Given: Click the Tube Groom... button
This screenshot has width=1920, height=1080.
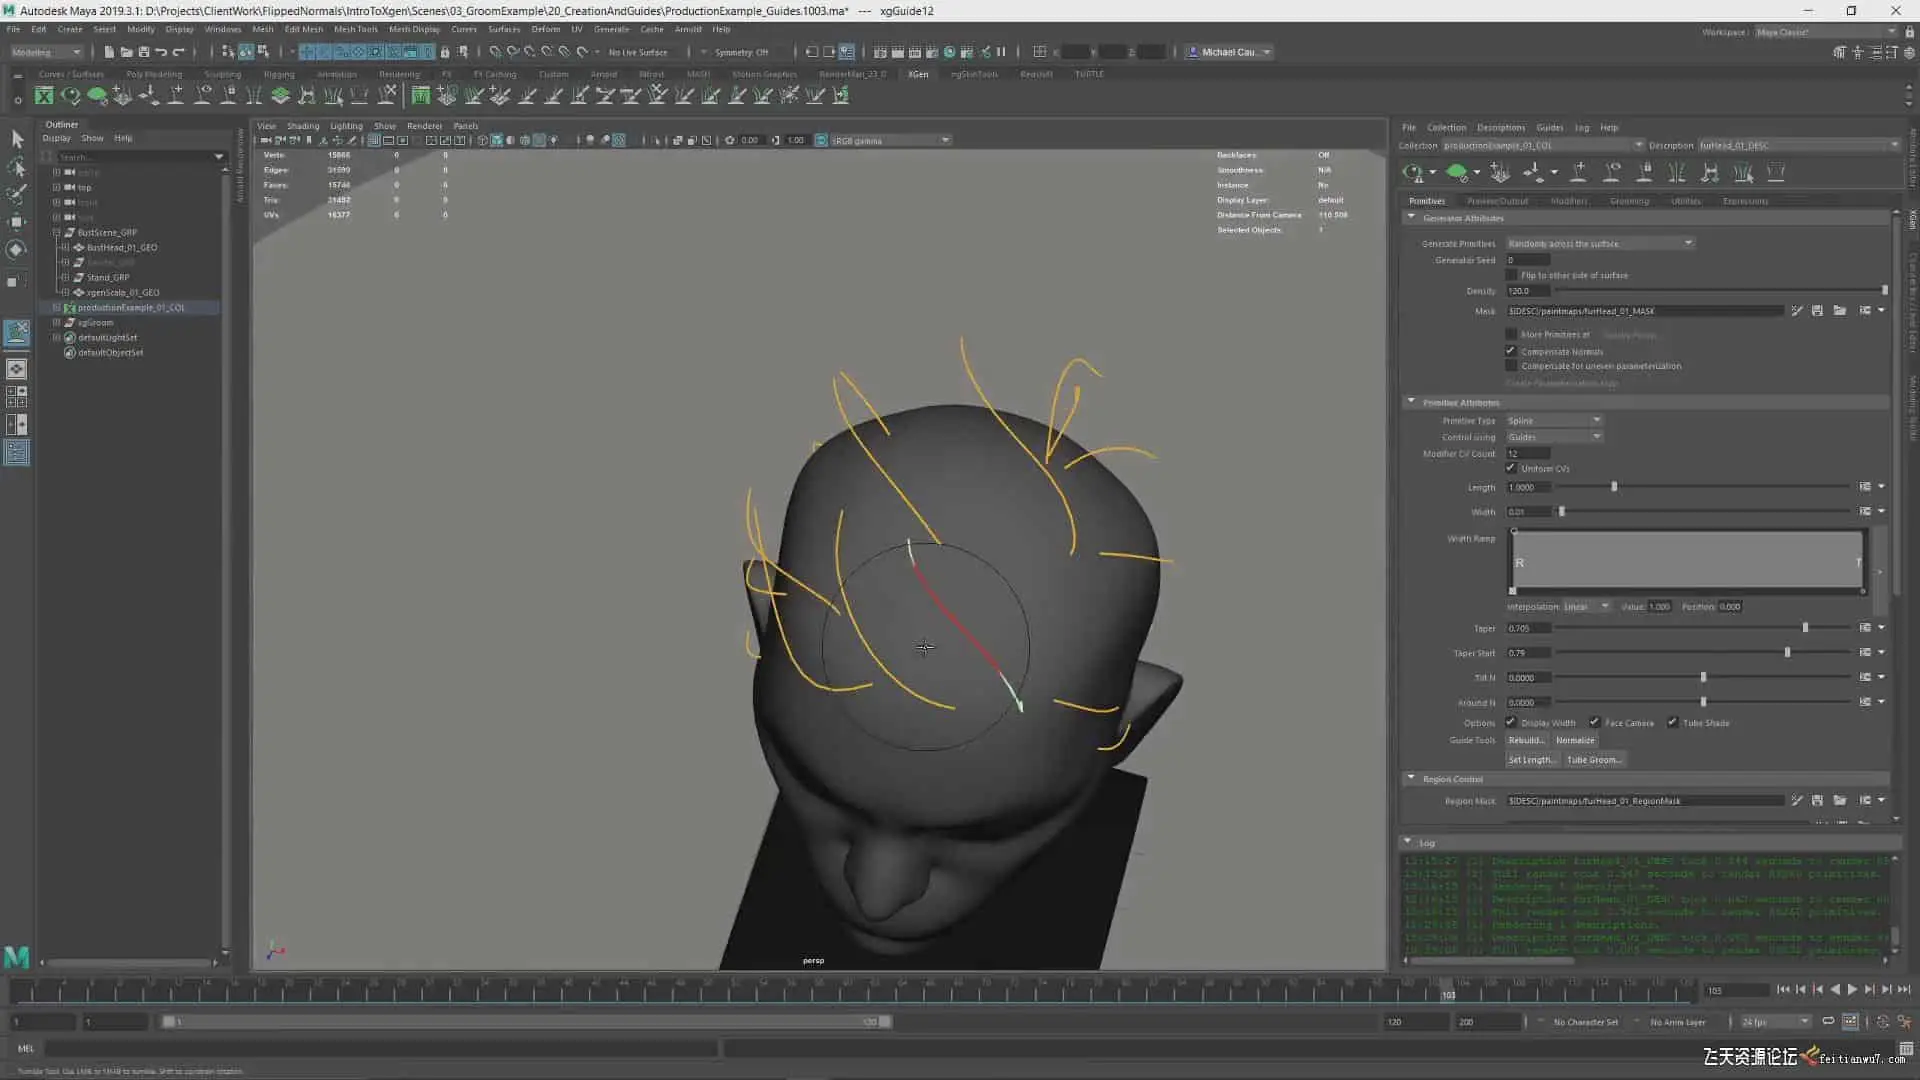Looking at the screenshot, I should [1594, 760].
